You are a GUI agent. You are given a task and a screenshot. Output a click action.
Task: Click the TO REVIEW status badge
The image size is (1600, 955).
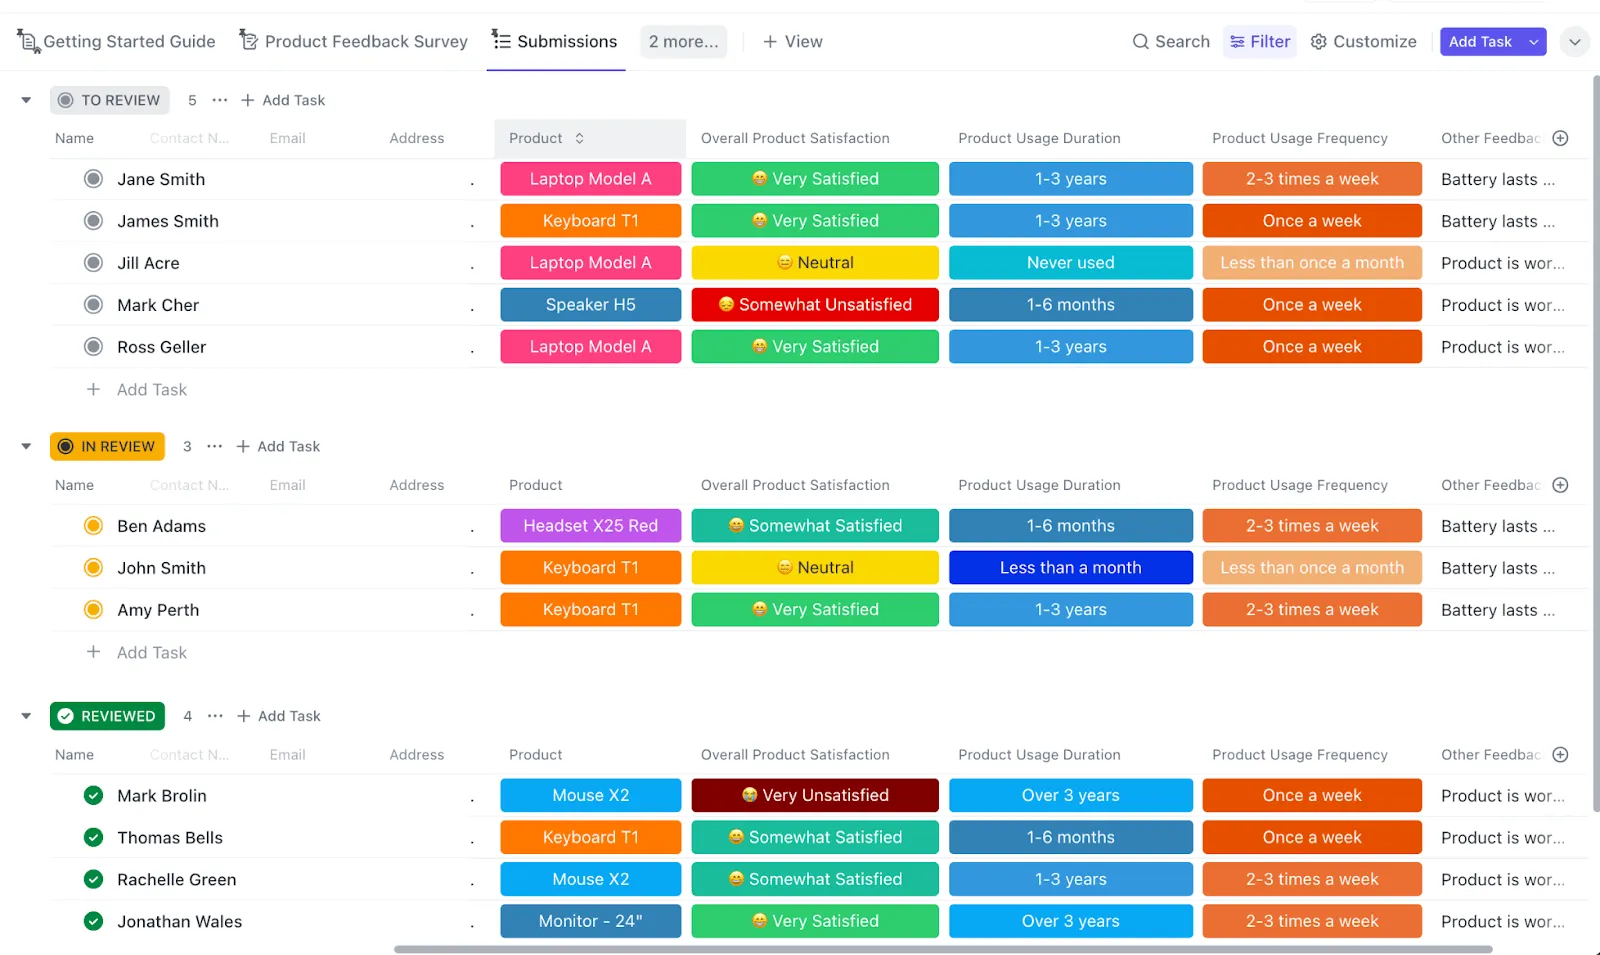110,100
